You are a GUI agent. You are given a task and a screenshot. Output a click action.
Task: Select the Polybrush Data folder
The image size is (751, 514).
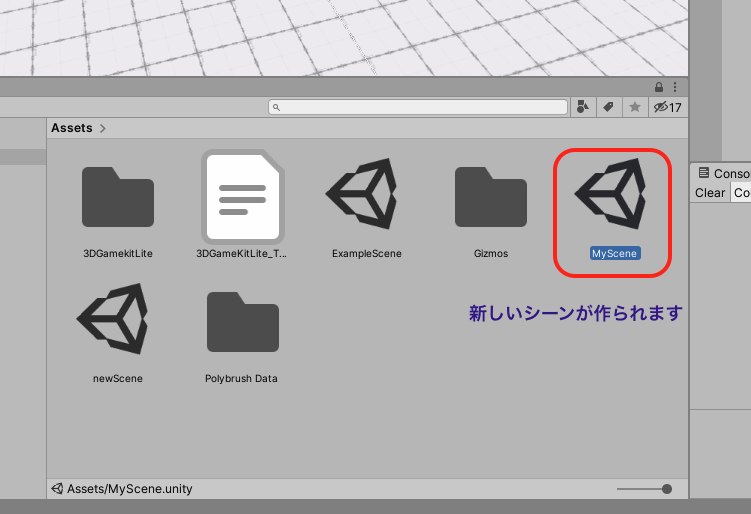click(x=242, y=322)
